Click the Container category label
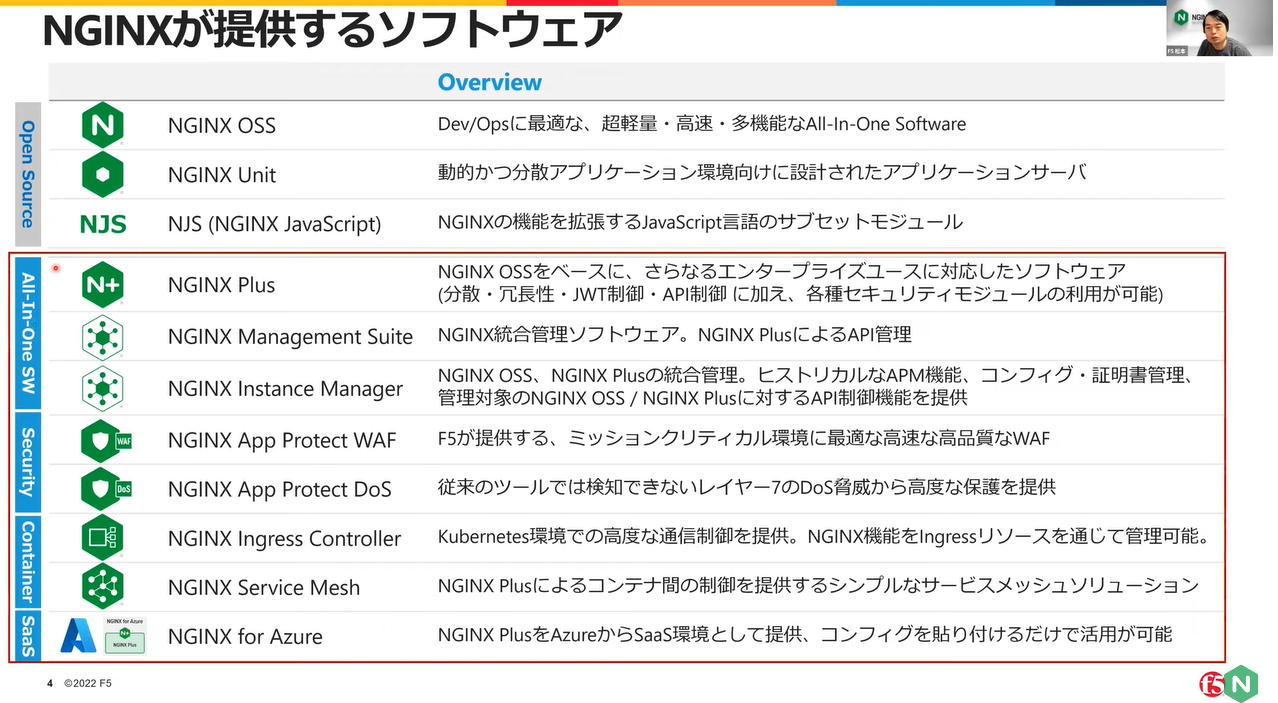This screenshot has height=703, width=1278. point(28,562)
